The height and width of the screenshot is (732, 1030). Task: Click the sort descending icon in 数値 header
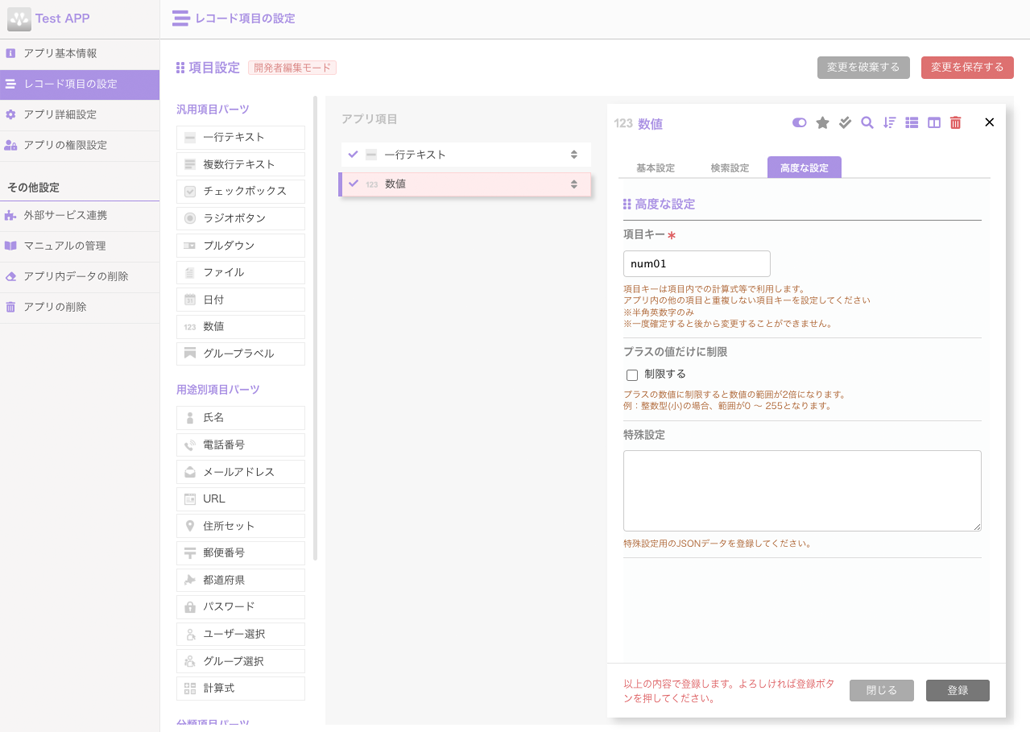point(889,123)
